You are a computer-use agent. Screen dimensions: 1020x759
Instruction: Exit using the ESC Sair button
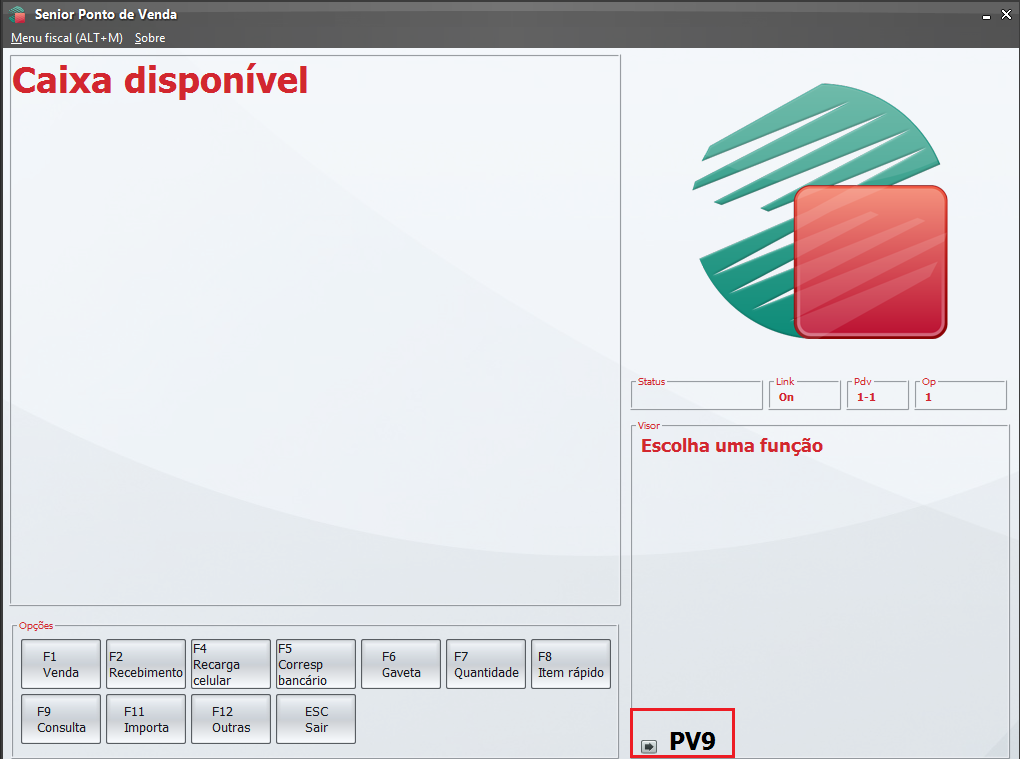pos(315,719)
